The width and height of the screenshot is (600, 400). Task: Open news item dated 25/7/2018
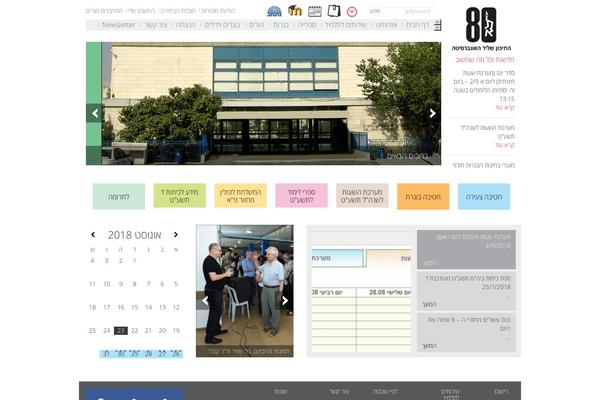[x=466, y=291]
